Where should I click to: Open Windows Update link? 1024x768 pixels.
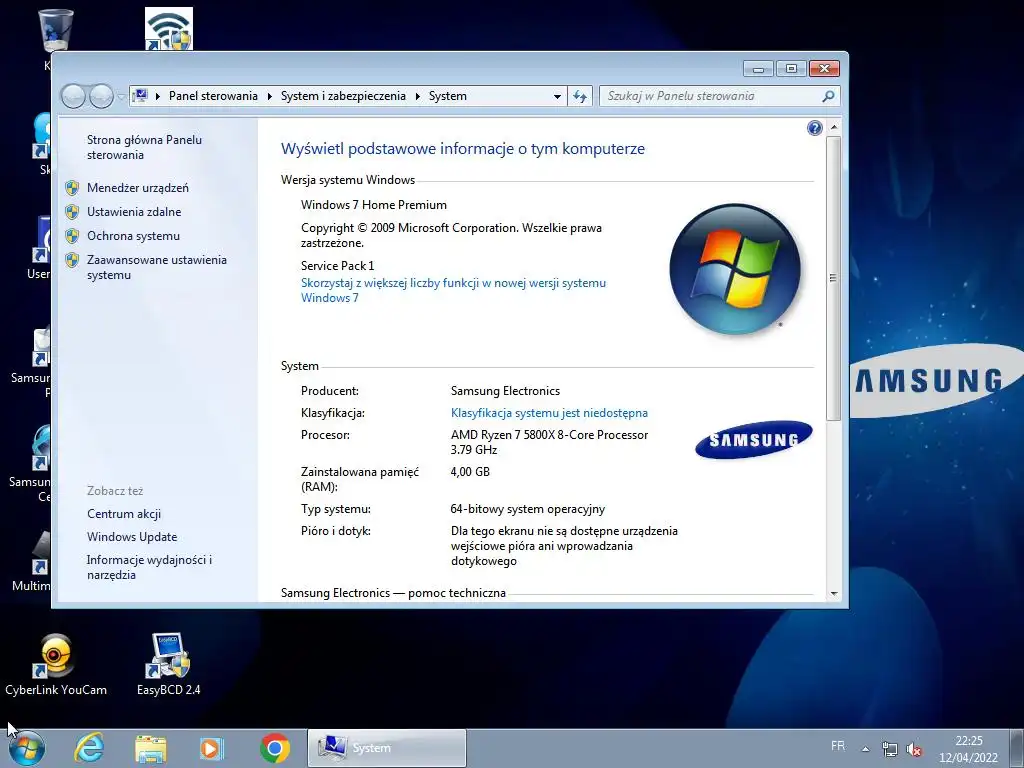click(x=132, y=537)
